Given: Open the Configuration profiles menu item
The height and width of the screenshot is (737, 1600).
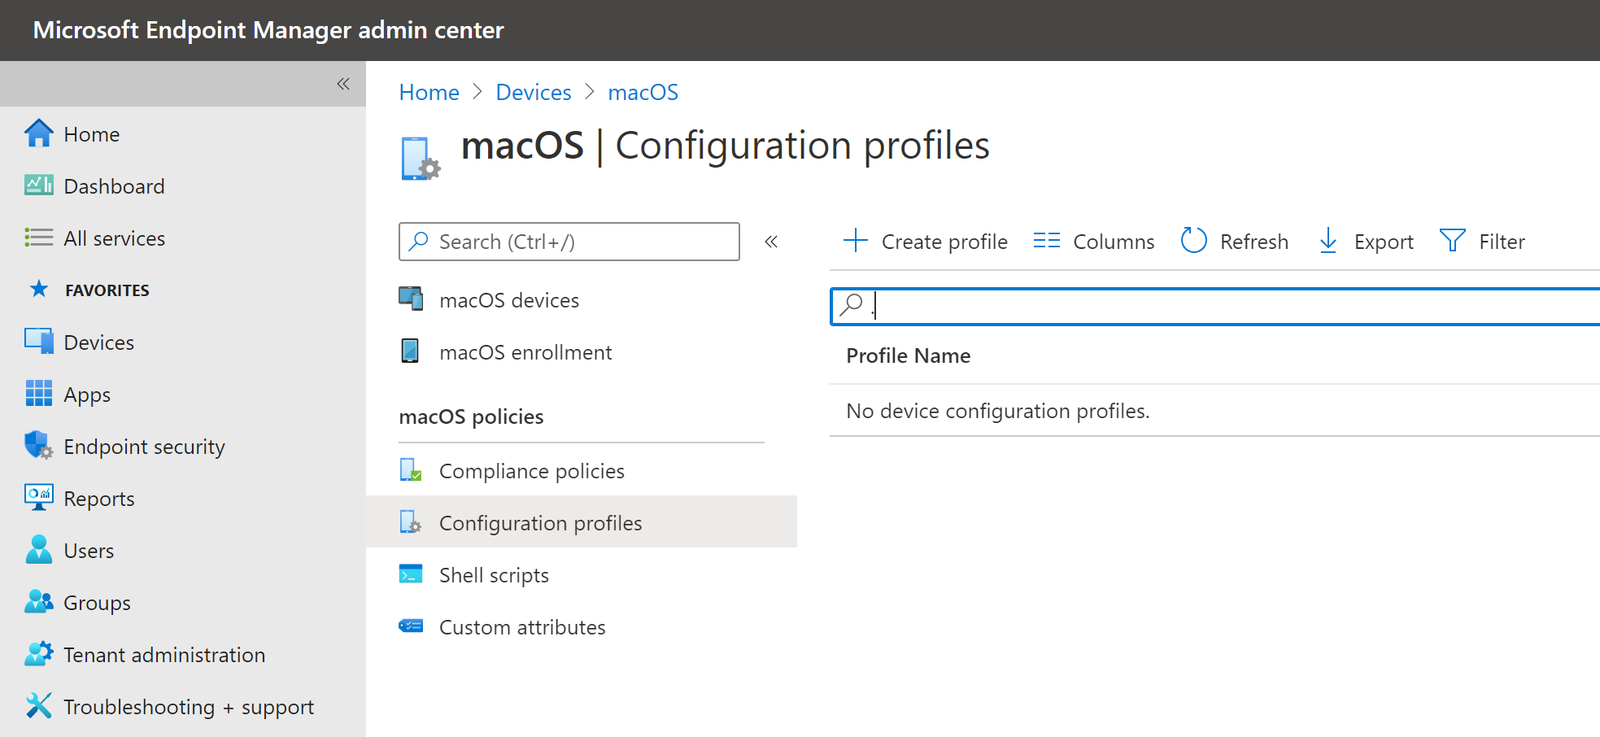Looking at the screenshot, I should pos(582,522).
